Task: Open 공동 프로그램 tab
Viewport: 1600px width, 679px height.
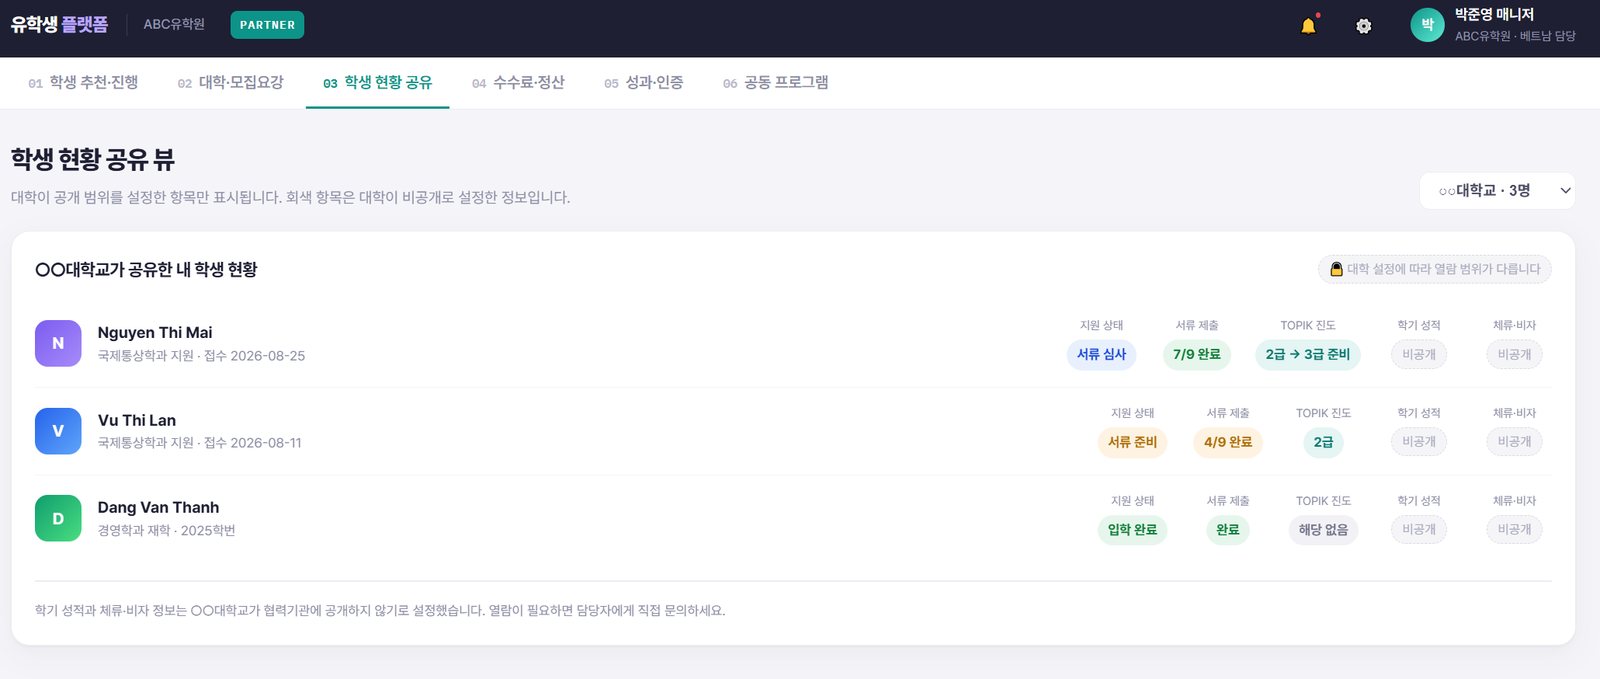Action: coord(775,83)
